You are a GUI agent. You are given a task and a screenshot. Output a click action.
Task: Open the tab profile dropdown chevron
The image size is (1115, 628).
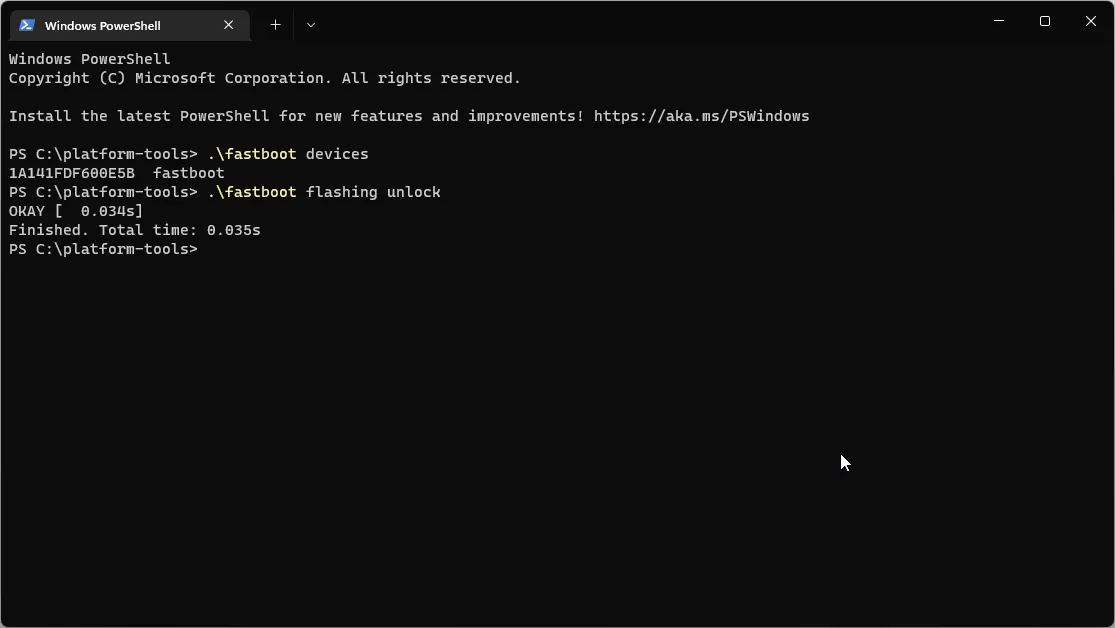311,25
